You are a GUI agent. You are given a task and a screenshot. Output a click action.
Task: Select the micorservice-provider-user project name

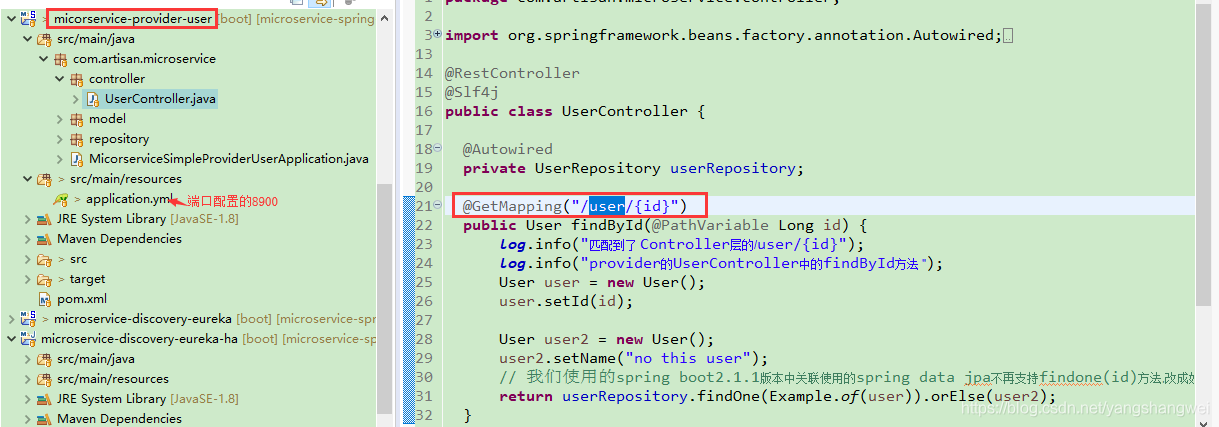click(x=133, y=19)
